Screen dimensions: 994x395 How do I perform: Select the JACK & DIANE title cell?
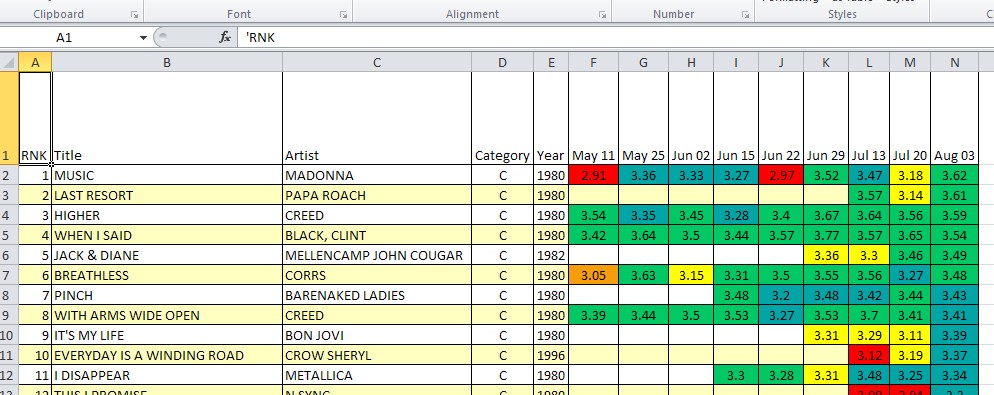[167, 256]
